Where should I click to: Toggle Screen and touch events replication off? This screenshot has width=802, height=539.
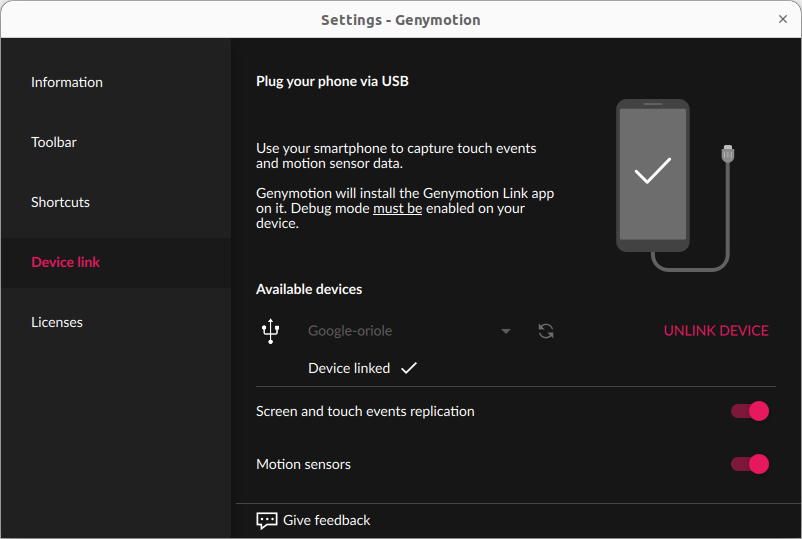(749, 411)
